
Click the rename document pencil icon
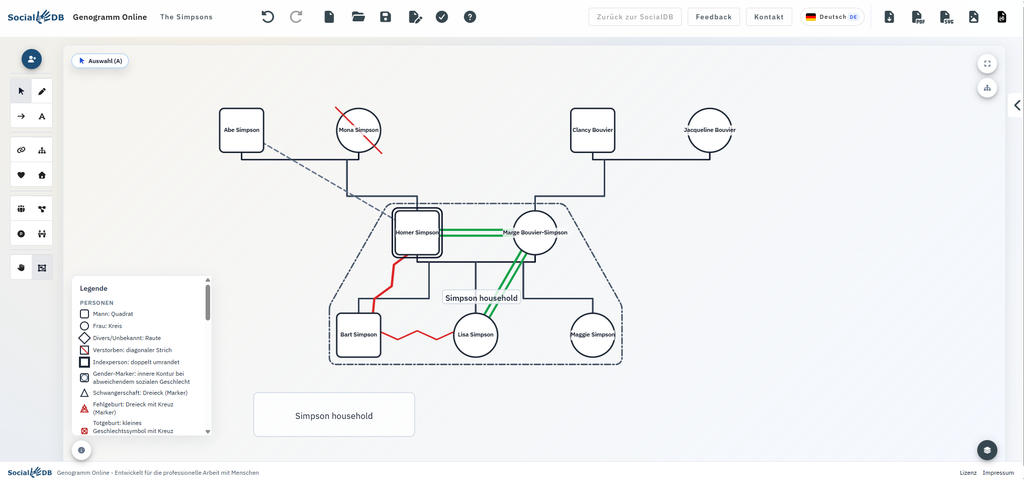point(415,17)
